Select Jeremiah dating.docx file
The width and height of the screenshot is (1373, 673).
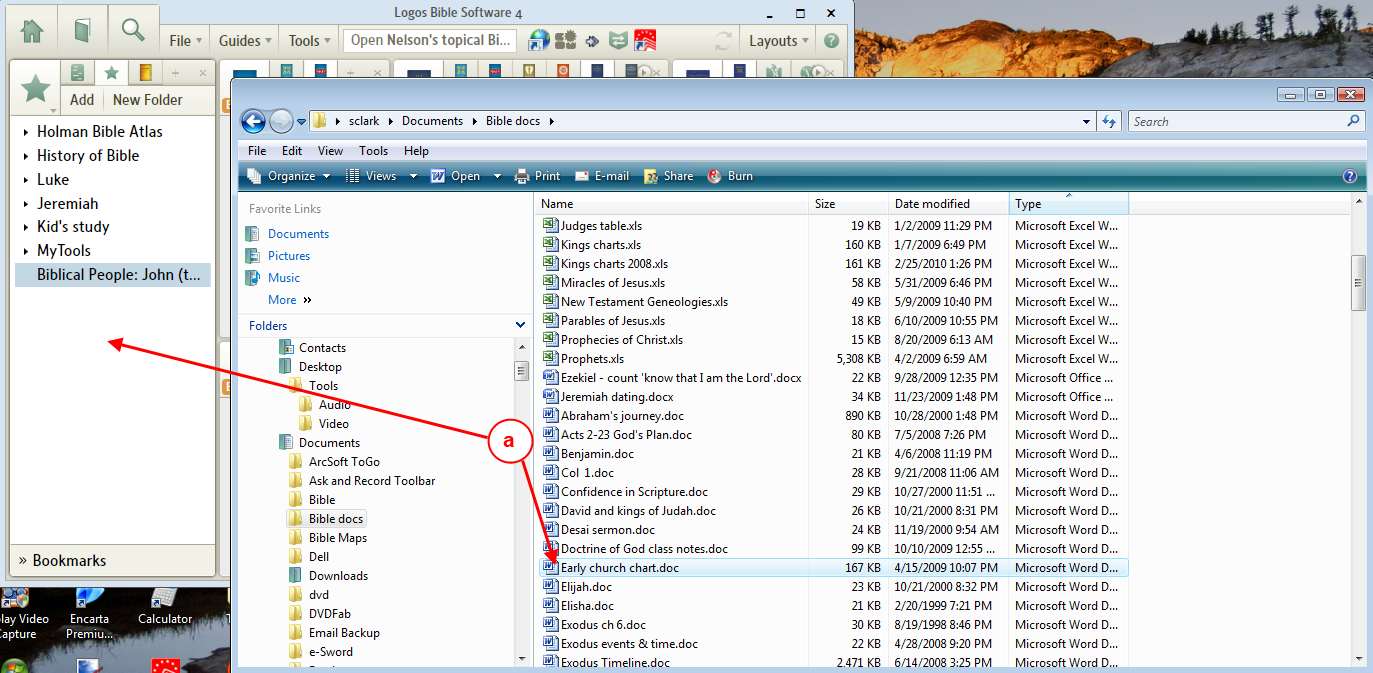[617, 397]
